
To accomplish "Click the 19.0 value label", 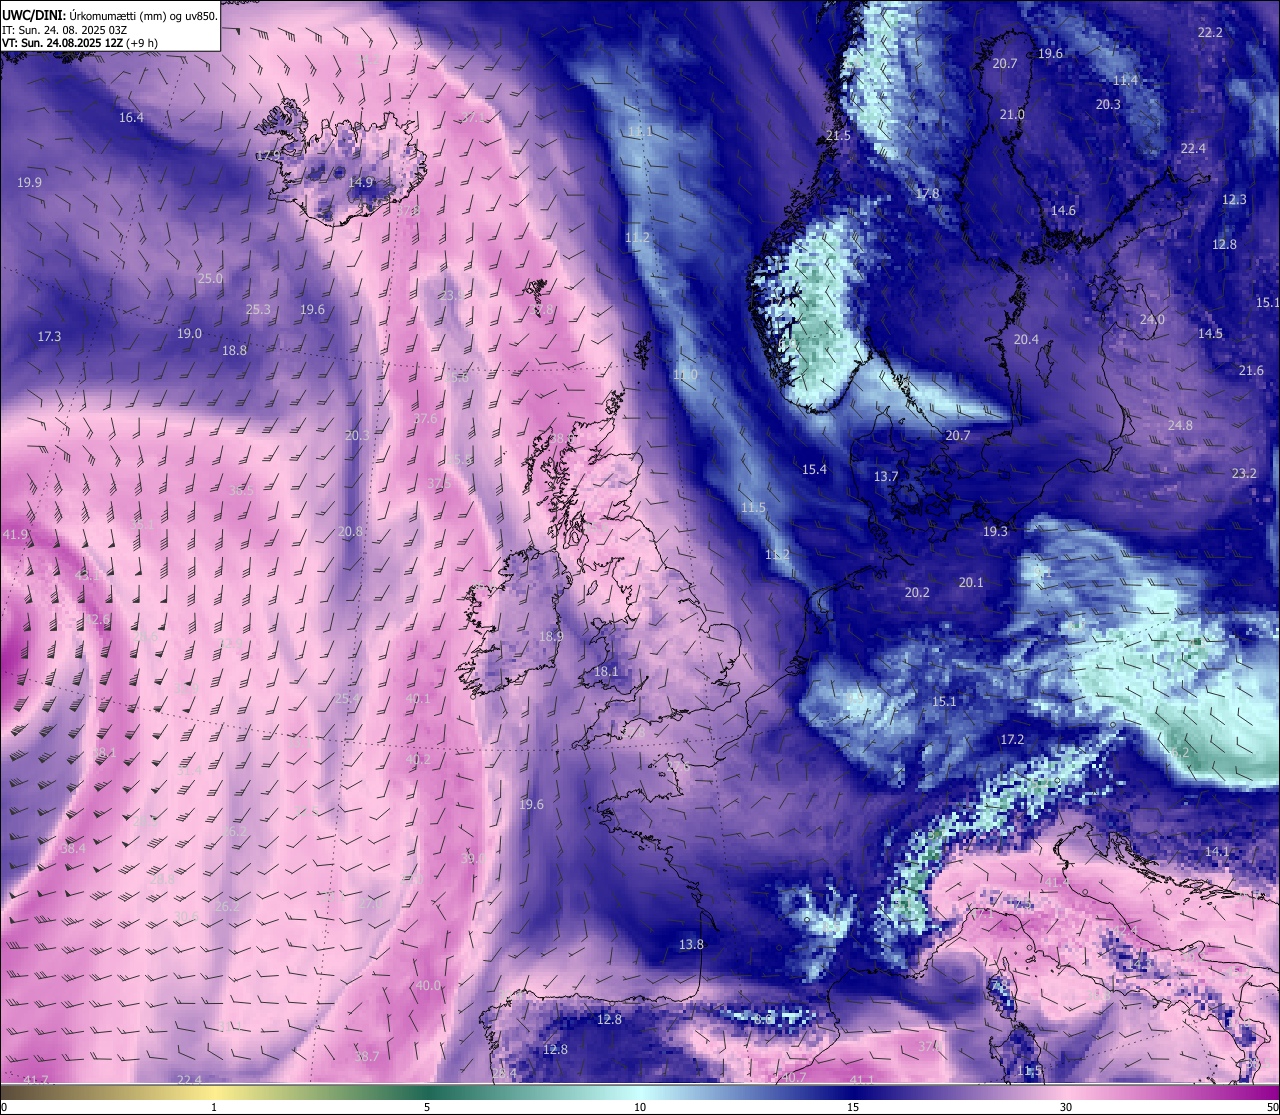I will 189,334.
